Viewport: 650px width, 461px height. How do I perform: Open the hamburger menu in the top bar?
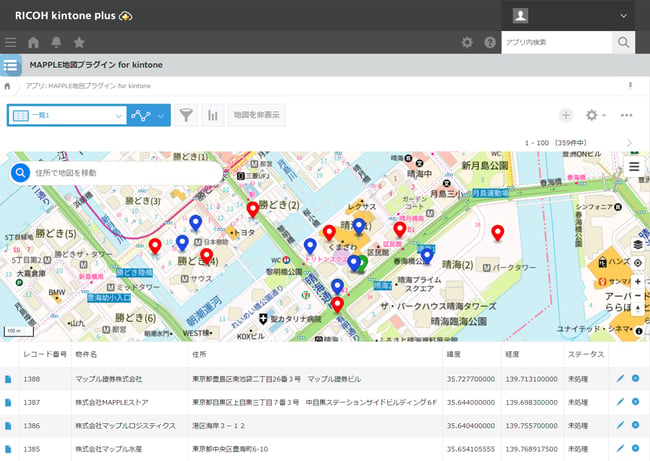pos(10,42)
